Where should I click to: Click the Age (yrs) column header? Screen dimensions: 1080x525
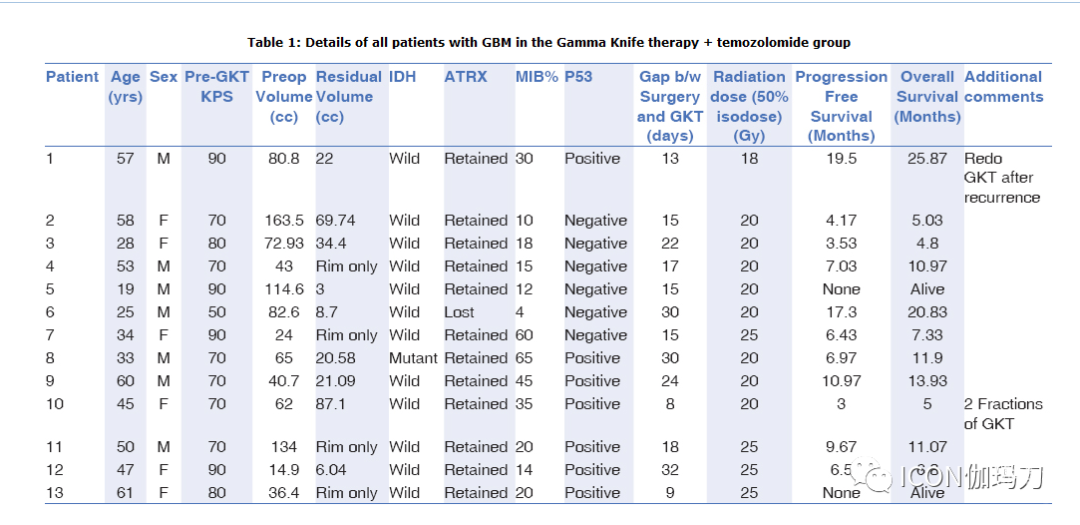point(126,87)
